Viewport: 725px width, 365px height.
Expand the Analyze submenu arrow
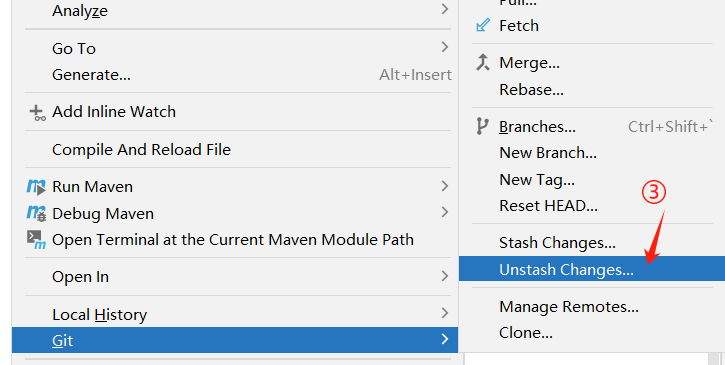click(x=445, y=9)
